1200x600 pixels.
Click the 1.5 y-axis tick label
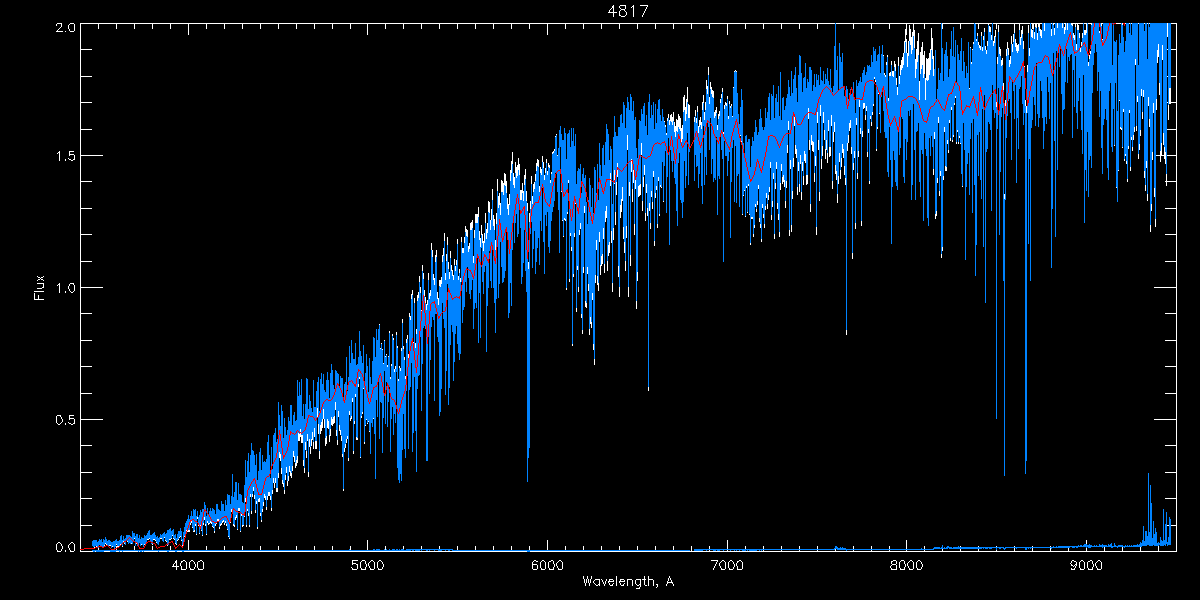[x=64, y=157]
